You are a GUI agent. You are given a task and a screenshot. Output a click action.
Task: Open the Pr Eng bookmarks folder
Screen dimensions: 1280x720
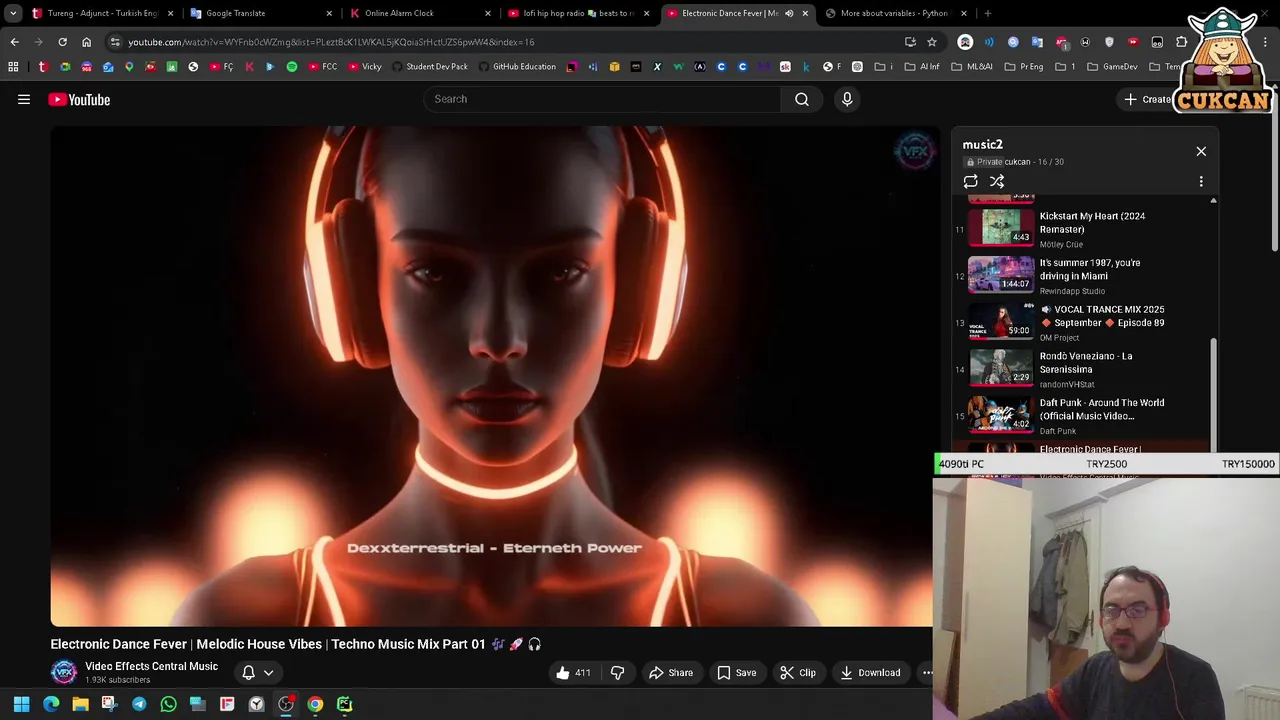point(1024,67)
